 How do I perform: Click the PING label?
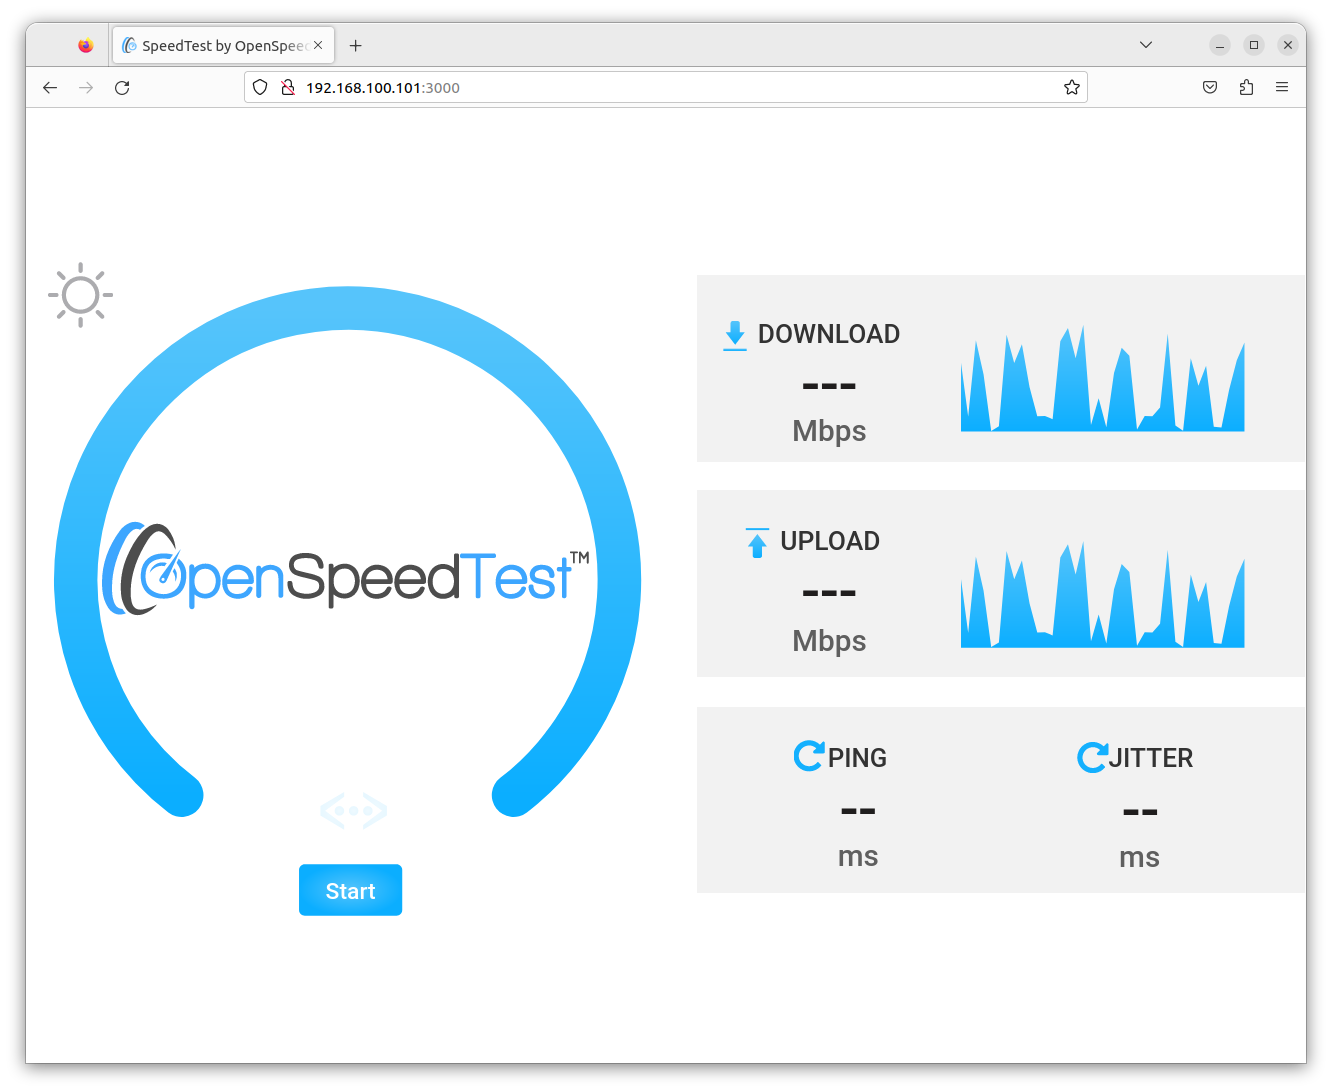point(857,758)
